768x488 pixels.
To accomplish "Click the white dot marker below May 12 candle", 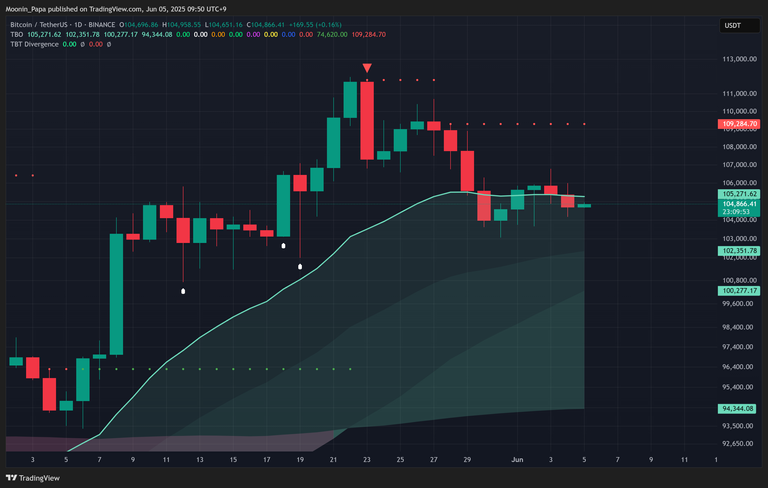I will 183,291.
